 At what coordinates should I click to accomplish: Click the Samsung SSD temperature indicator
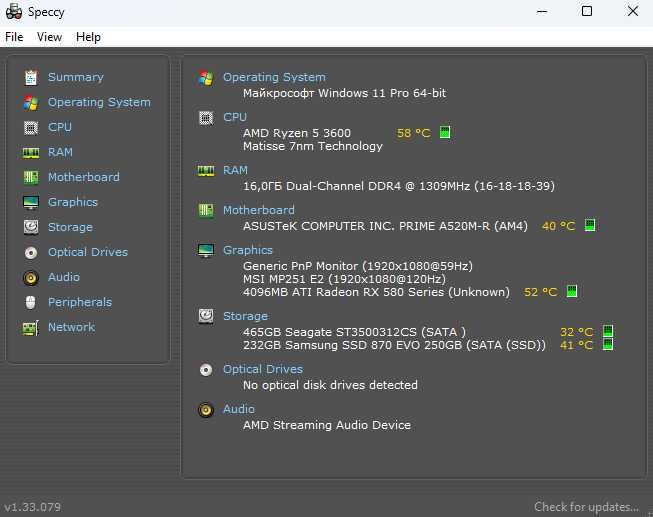[x=608, y=344]
